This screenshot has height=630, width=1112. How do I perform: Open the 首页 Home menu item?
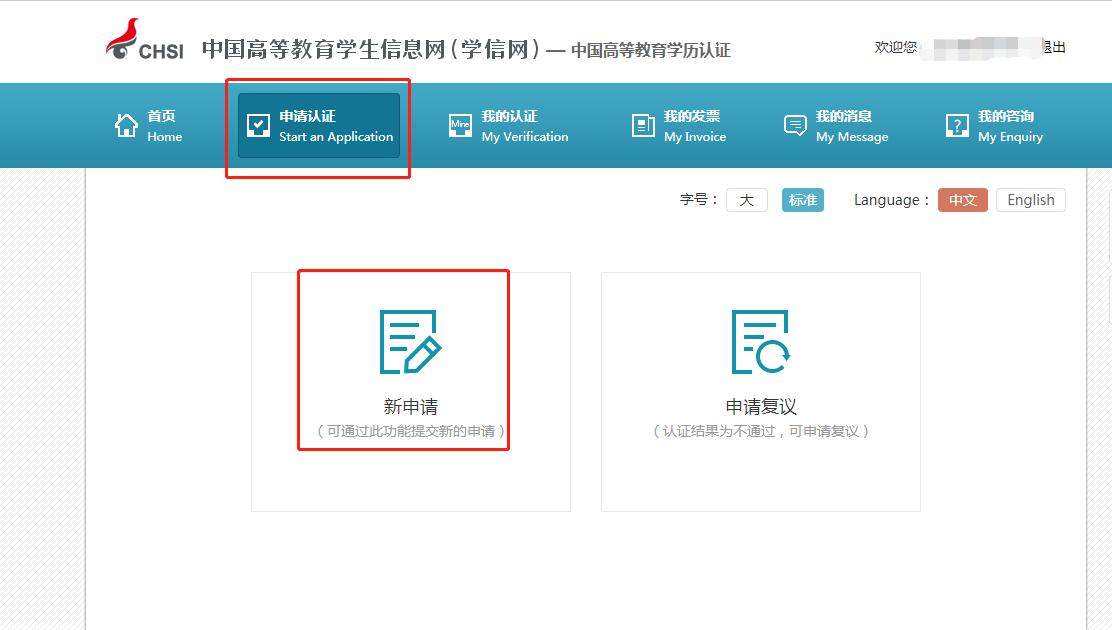tap(148, 125)
